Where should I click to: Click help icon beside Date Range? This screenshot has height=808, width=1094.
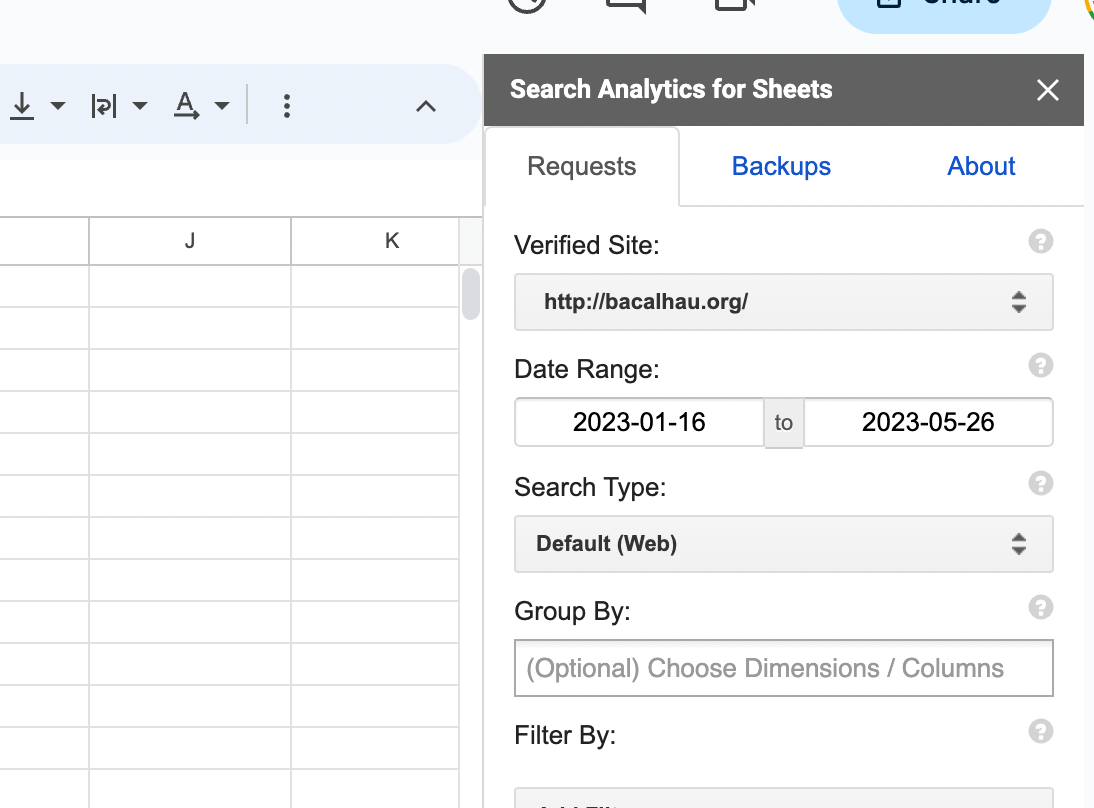point(1040,365)
